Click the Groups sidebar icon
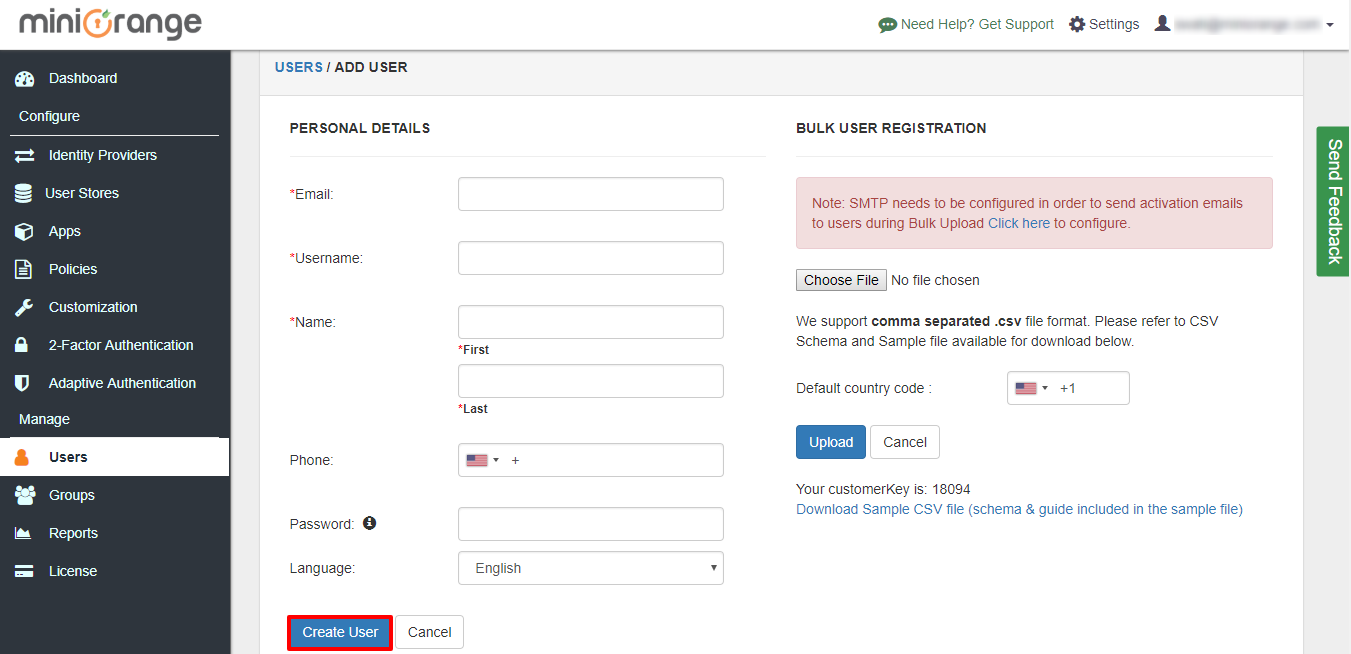This screenshot has width=1351, height=654. click(x=24, y=495)
